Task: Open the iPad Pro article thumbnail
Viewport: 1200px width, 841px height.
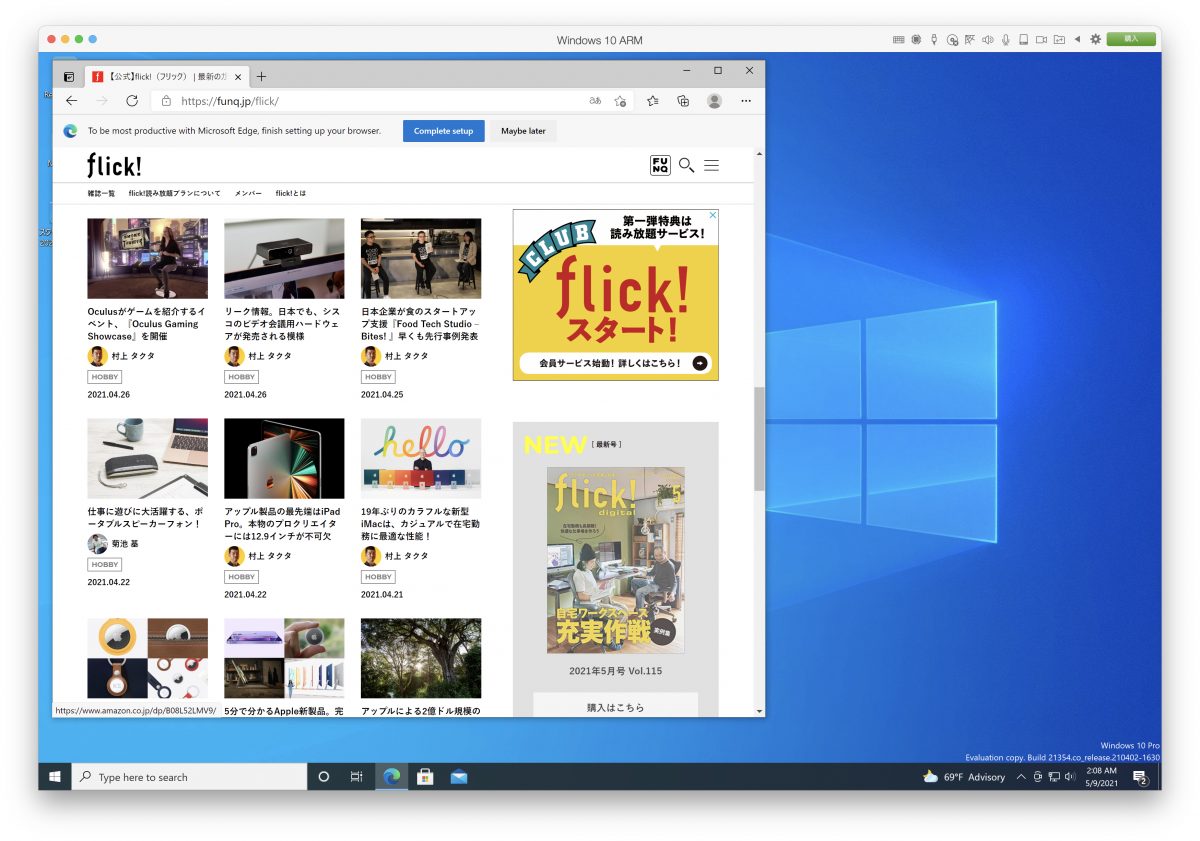Action: [x=284, y=458]
